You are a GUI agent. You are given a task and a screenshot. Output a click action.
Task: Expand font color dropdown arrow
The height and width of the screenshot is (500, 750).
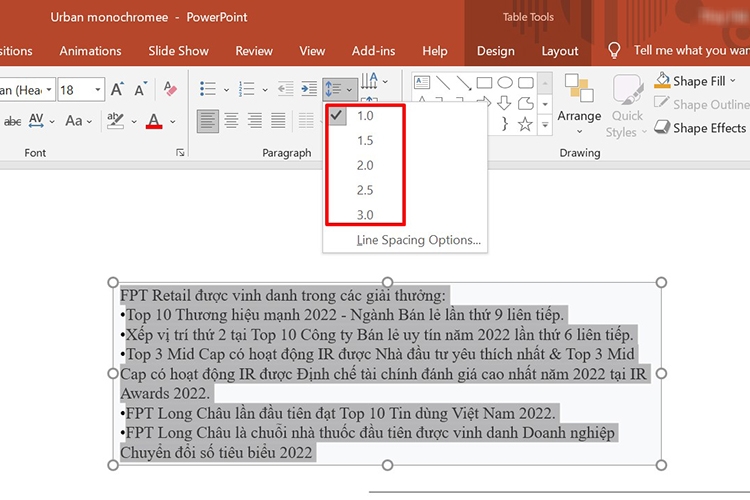[173, 122]
